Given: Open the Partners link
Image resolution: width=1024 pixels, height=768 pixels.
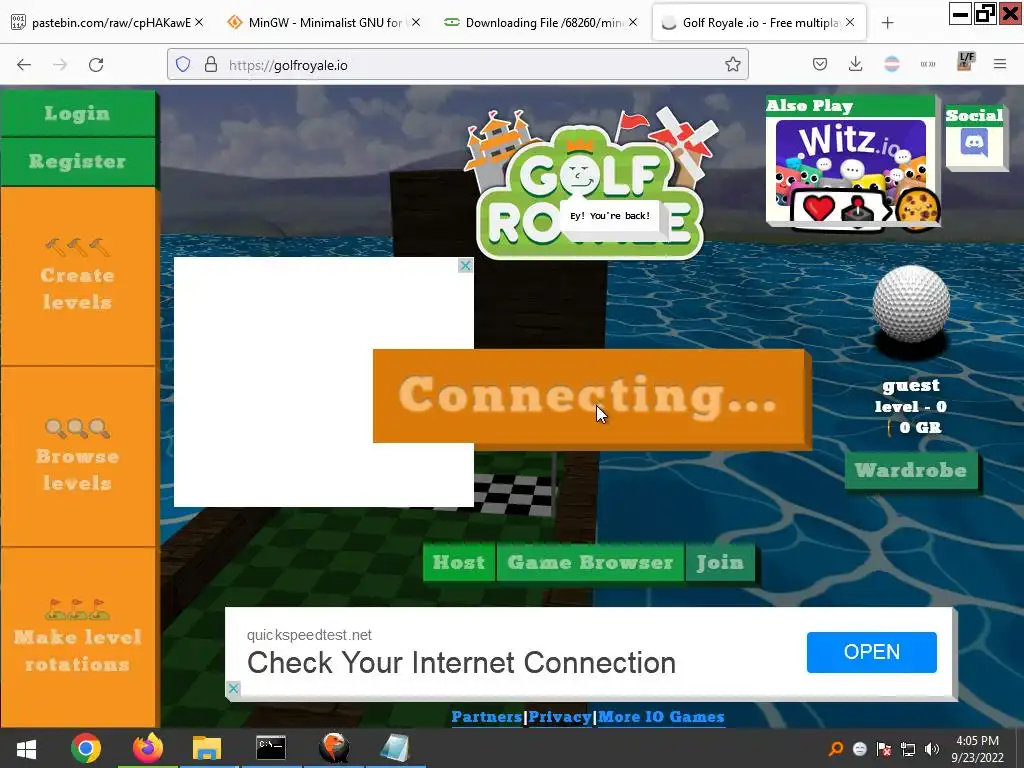Looking at the screenshot, I should 487,717.
